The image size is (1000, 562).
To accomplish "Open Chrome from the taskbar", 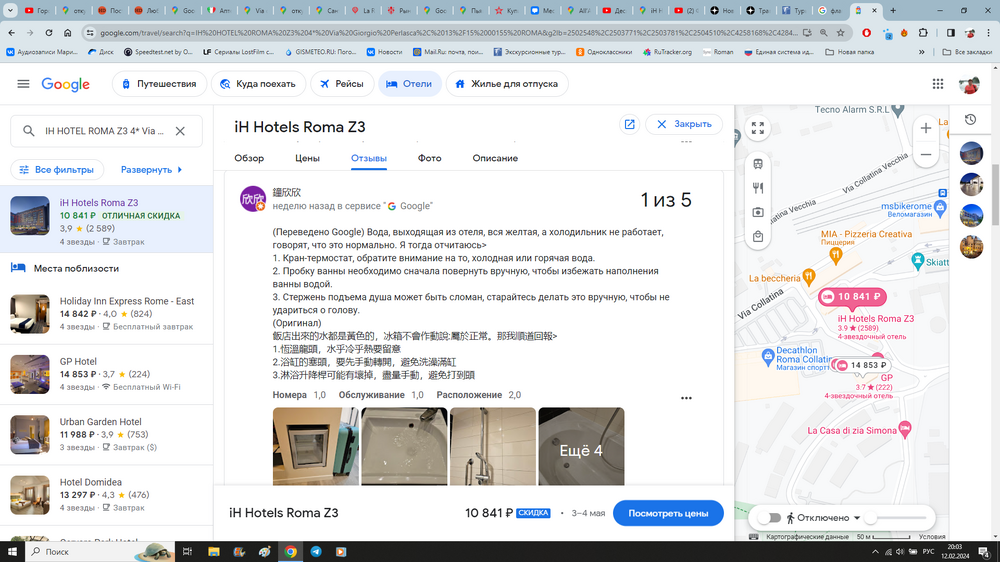I will click(x=290, y=552).
